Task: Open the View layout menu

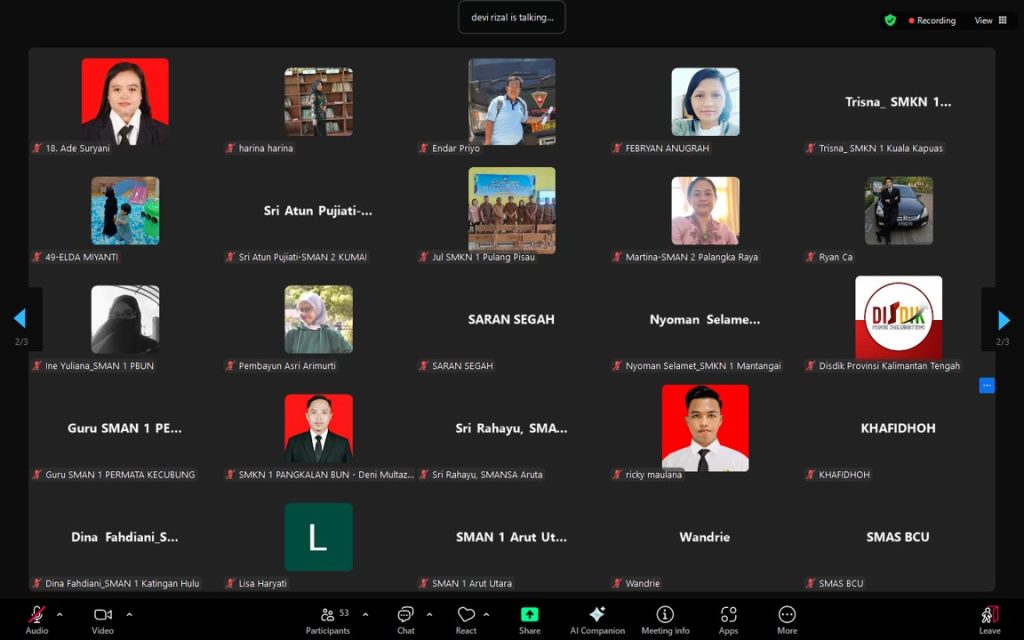Action: pyautogui.click(x=991, y=20)
